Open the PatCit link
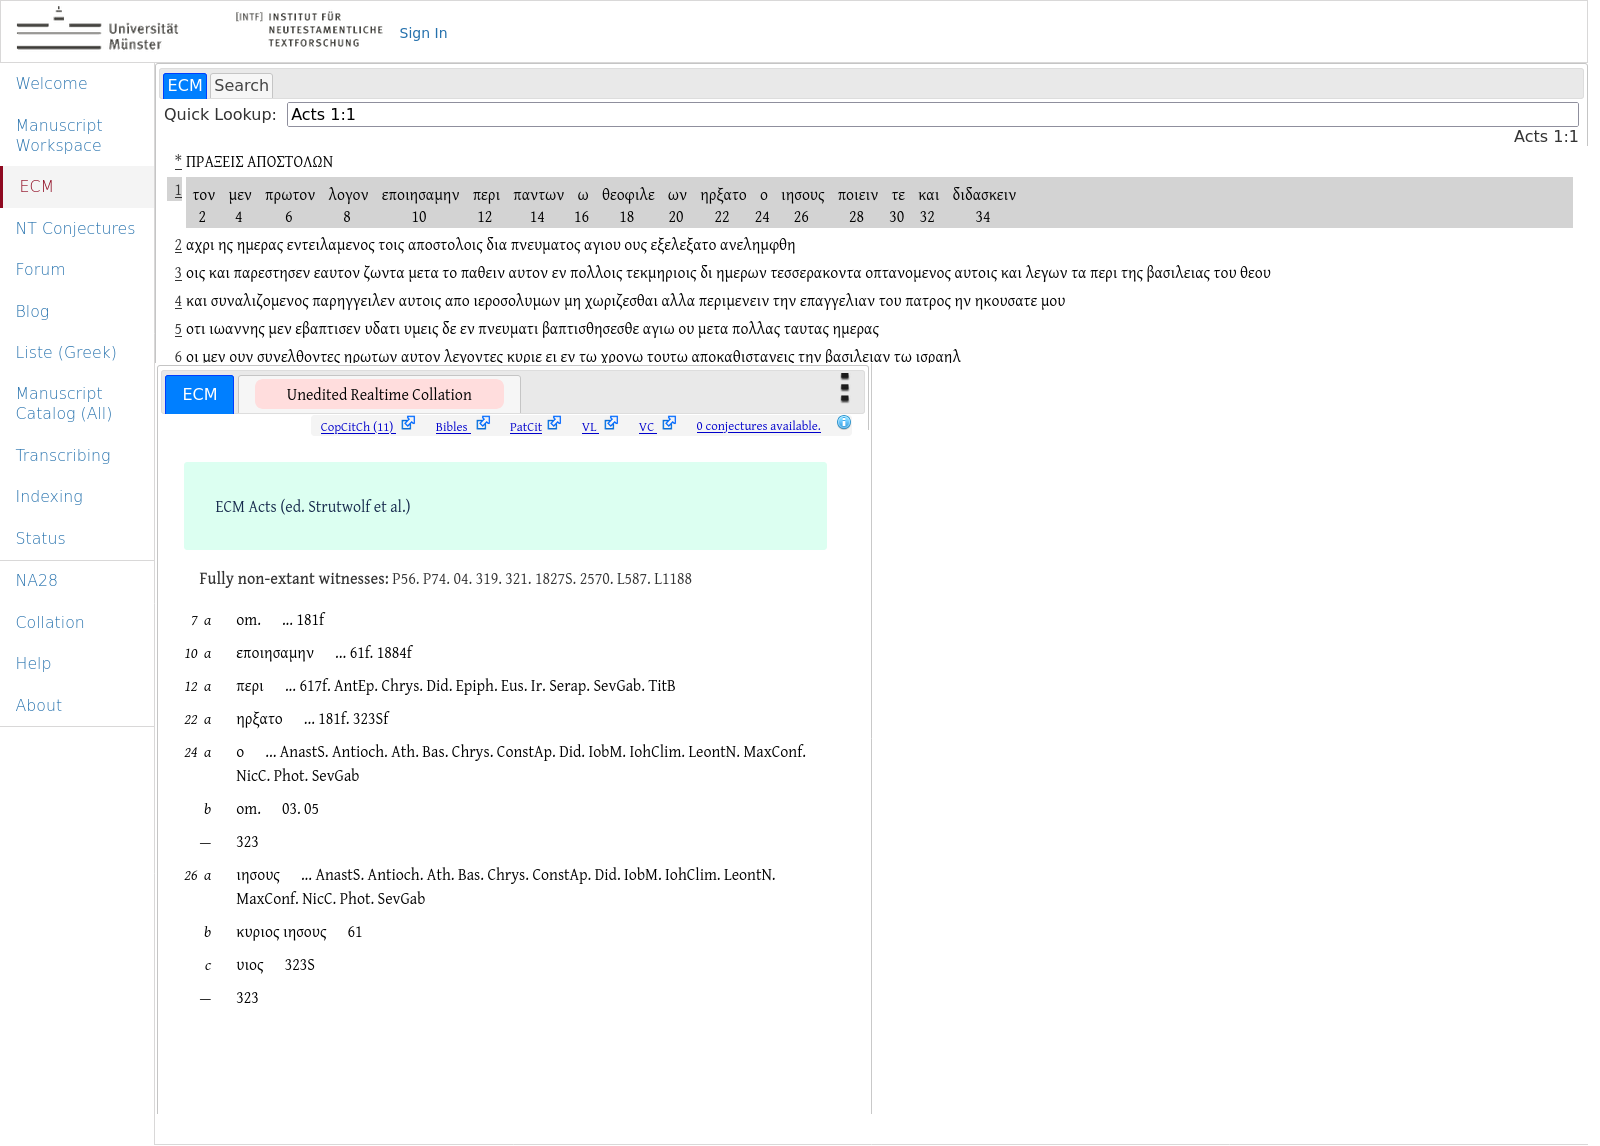The image size is (1600, 1146). coord(526,427)
